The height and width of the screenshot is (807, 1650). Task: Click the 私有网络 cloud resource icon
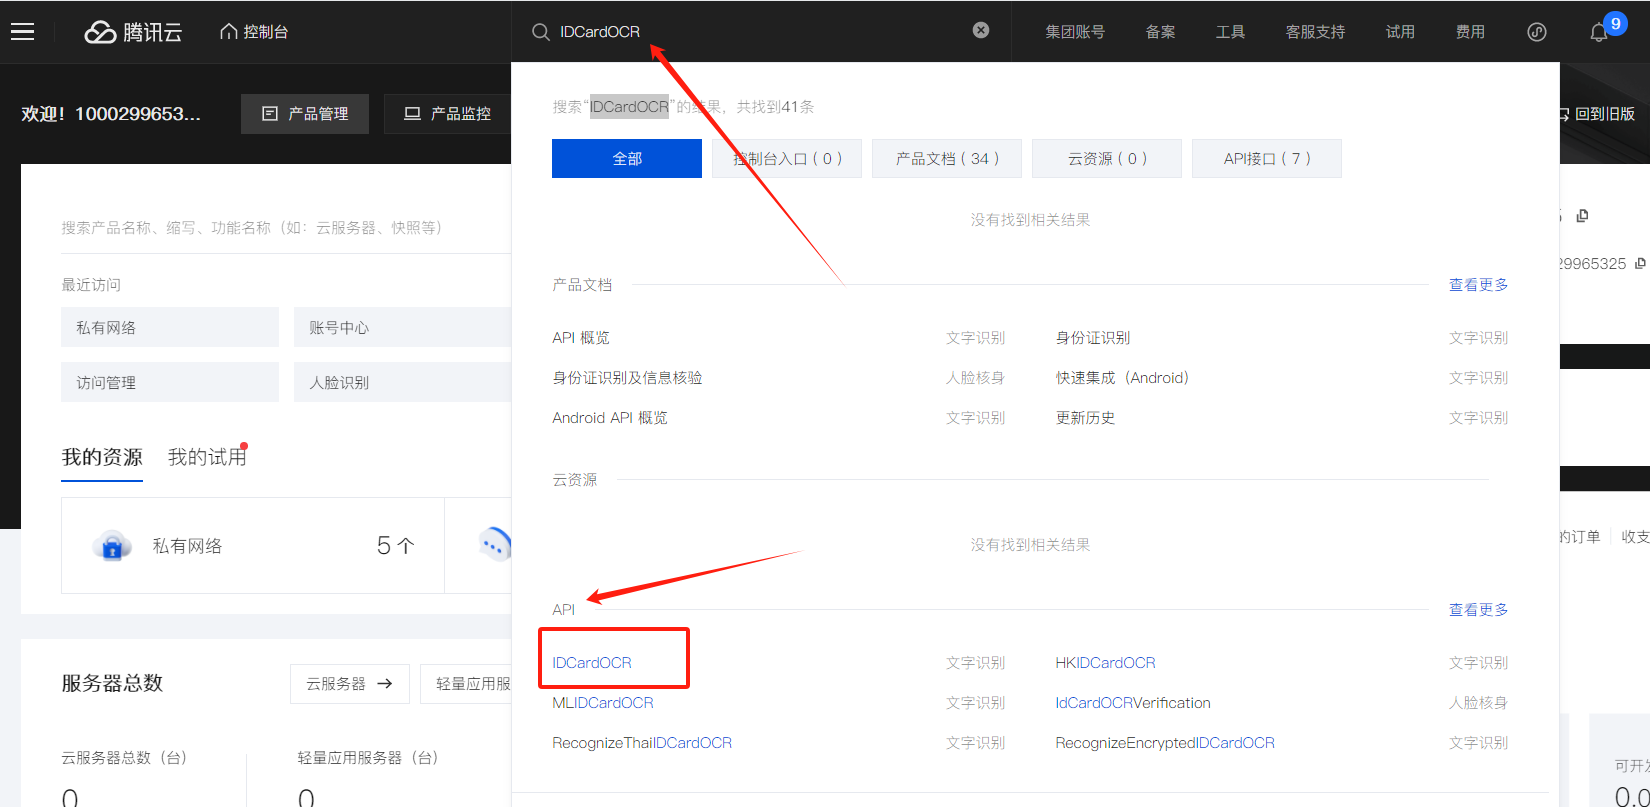112,546
